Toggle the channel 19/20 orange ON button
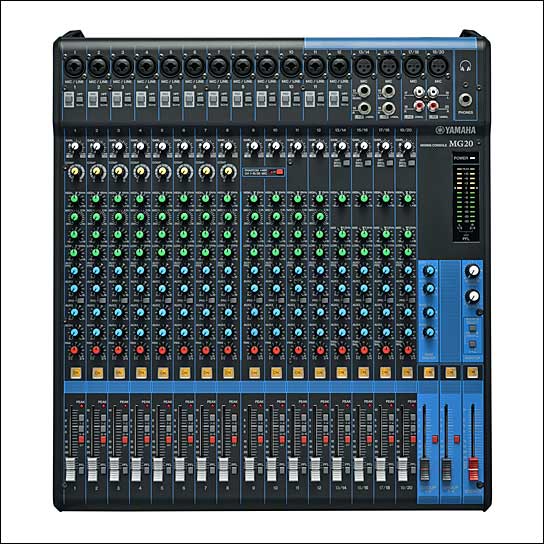The height and width of the screenshot is (544, 544). 406,373
